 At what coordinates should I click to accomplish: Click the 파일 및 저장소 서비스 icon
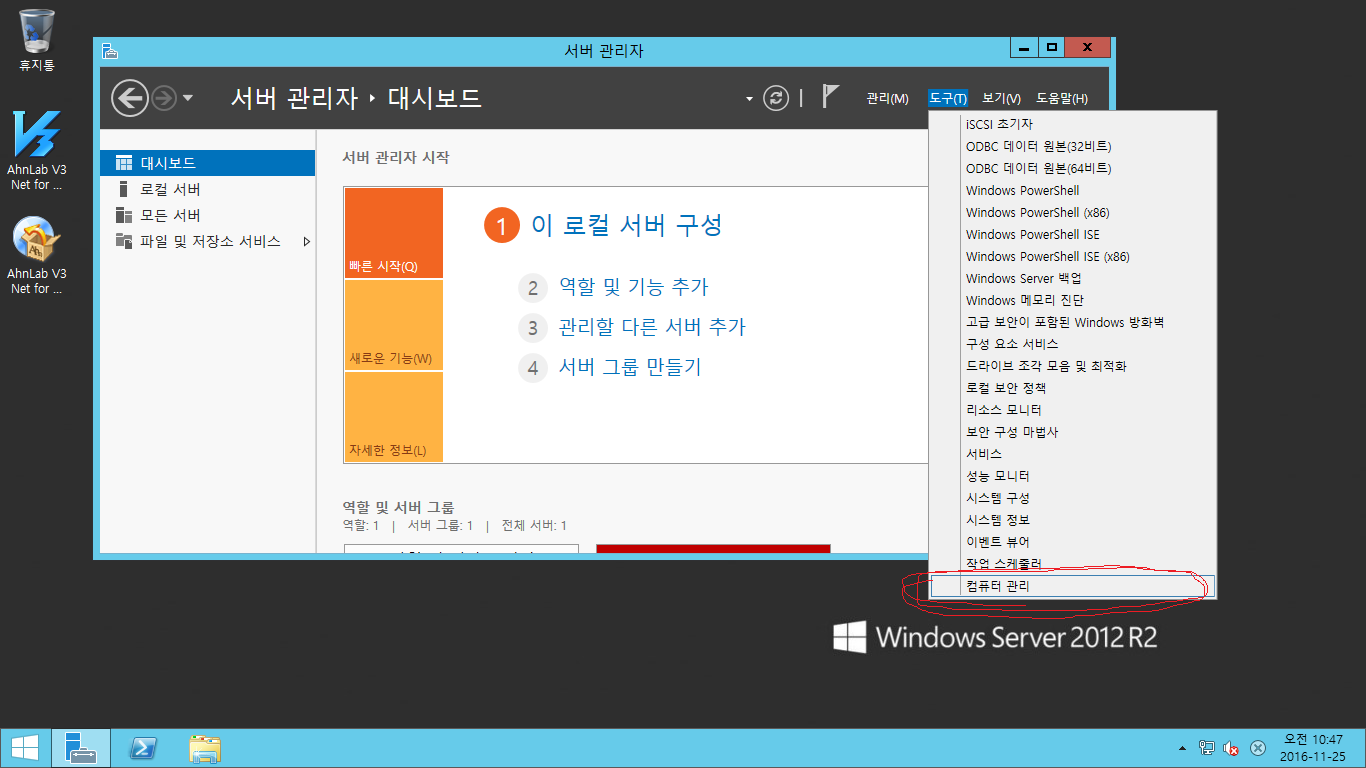pyautogui.click(x=124, y=241)
